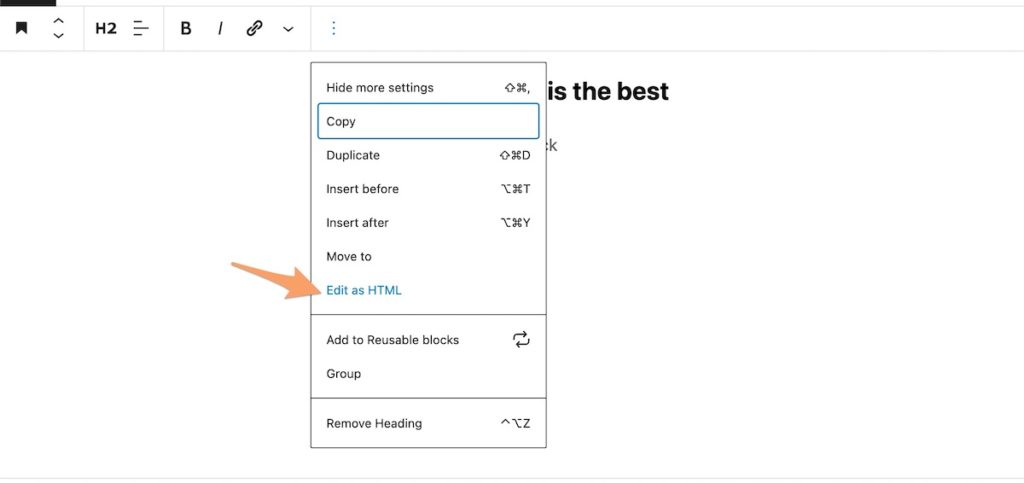This screenshot has height=483, width=1024.
Task: Click the heading block type bookmark icon
Action: pyautogui.click(x=22, y=28)
